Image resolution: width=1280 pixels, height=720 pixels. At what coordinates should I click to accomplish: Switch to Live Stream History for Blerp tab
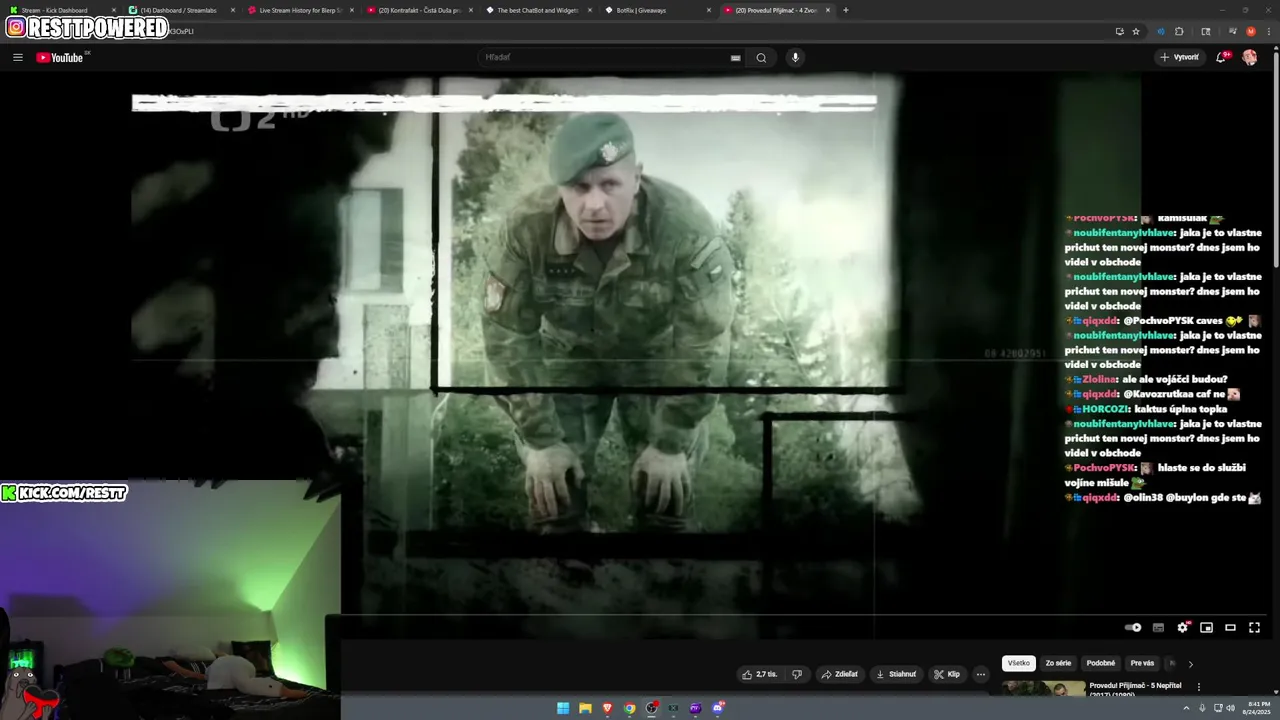300,10
